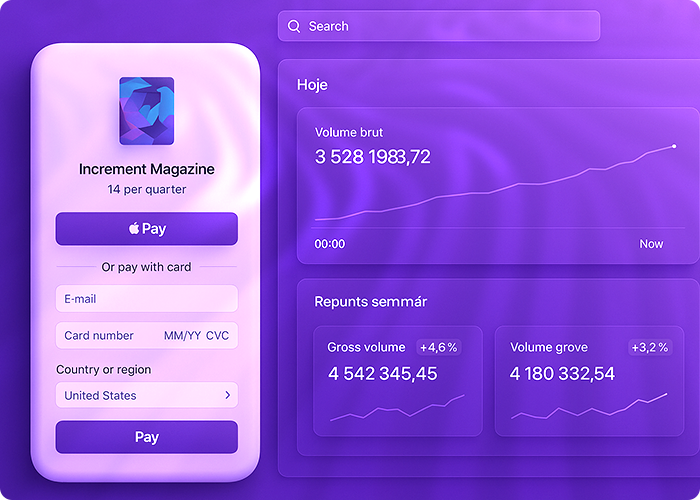700x501 pixels.
Task: Click the +4,6 % badge on Gross volume
Action: tap(438, 347)
